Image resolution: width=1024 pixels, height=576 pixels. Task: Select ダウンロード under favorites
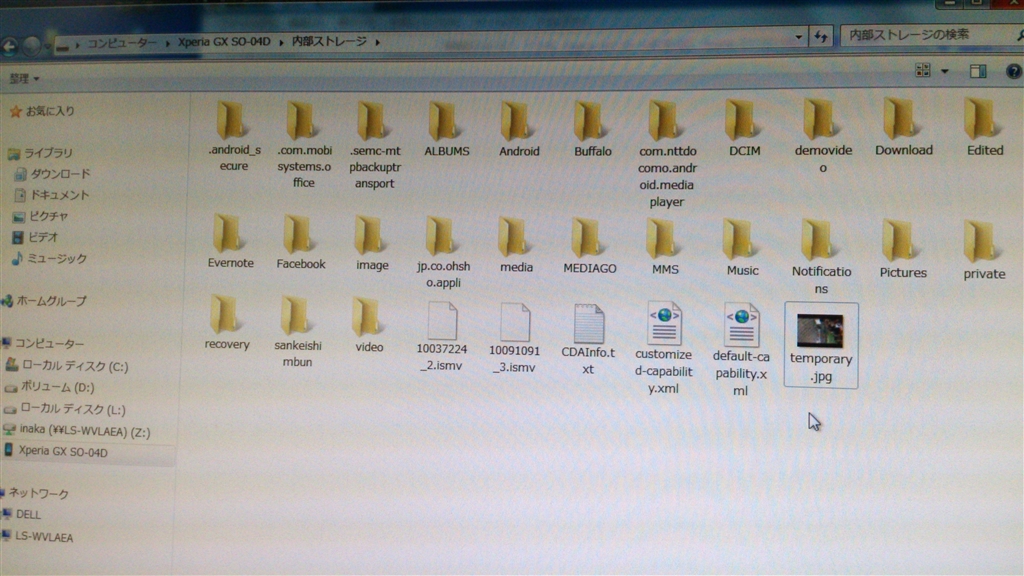[x=60, y=174]
